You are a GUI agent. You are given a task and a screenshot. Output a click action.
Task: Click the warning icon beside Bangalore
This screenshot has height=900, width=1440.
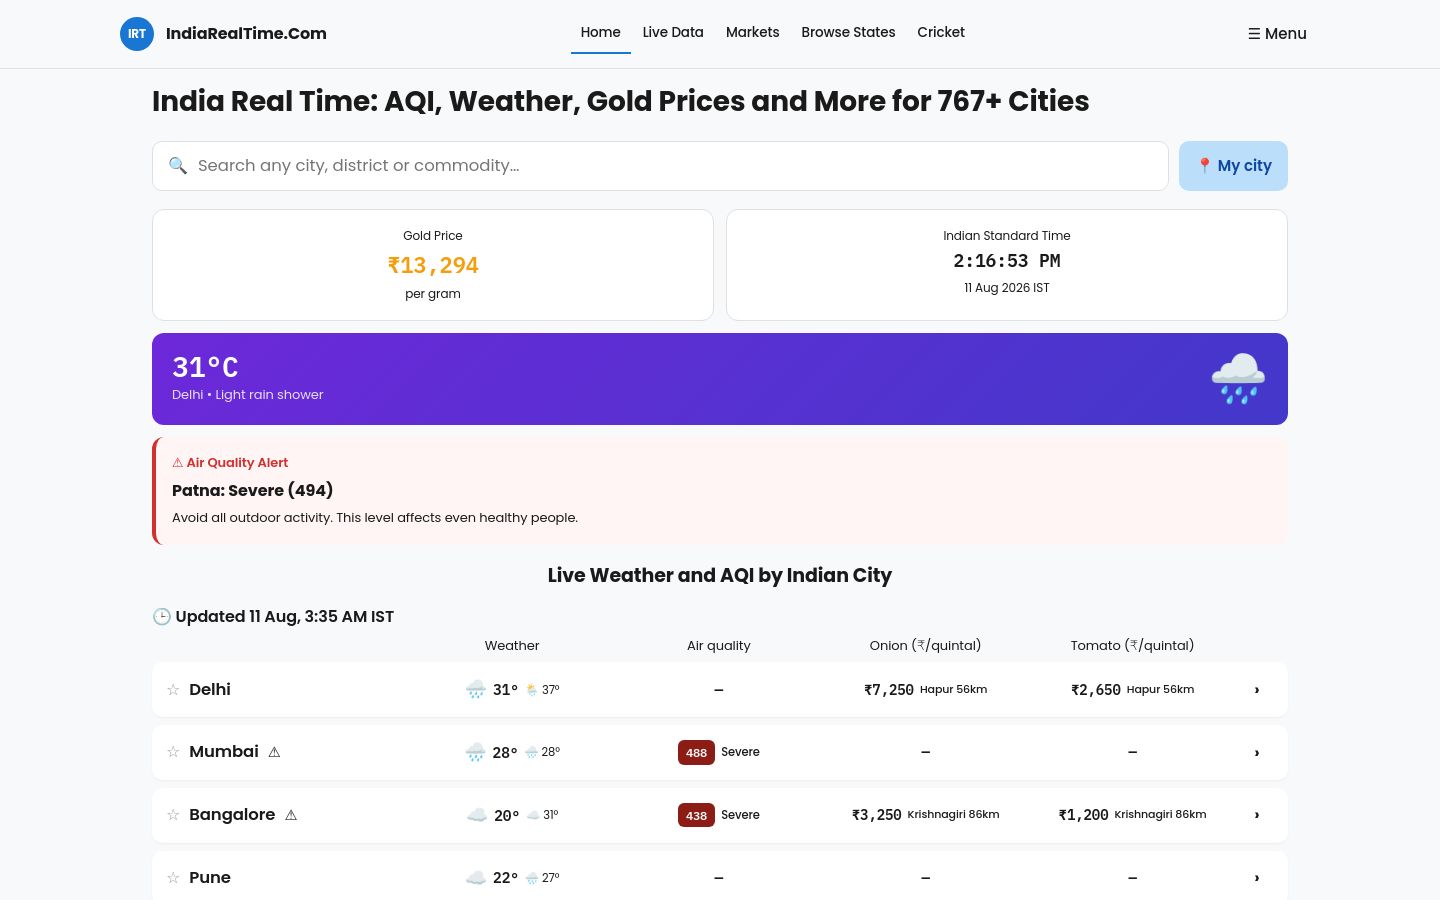pyautogui.click(x=291, y=815)
